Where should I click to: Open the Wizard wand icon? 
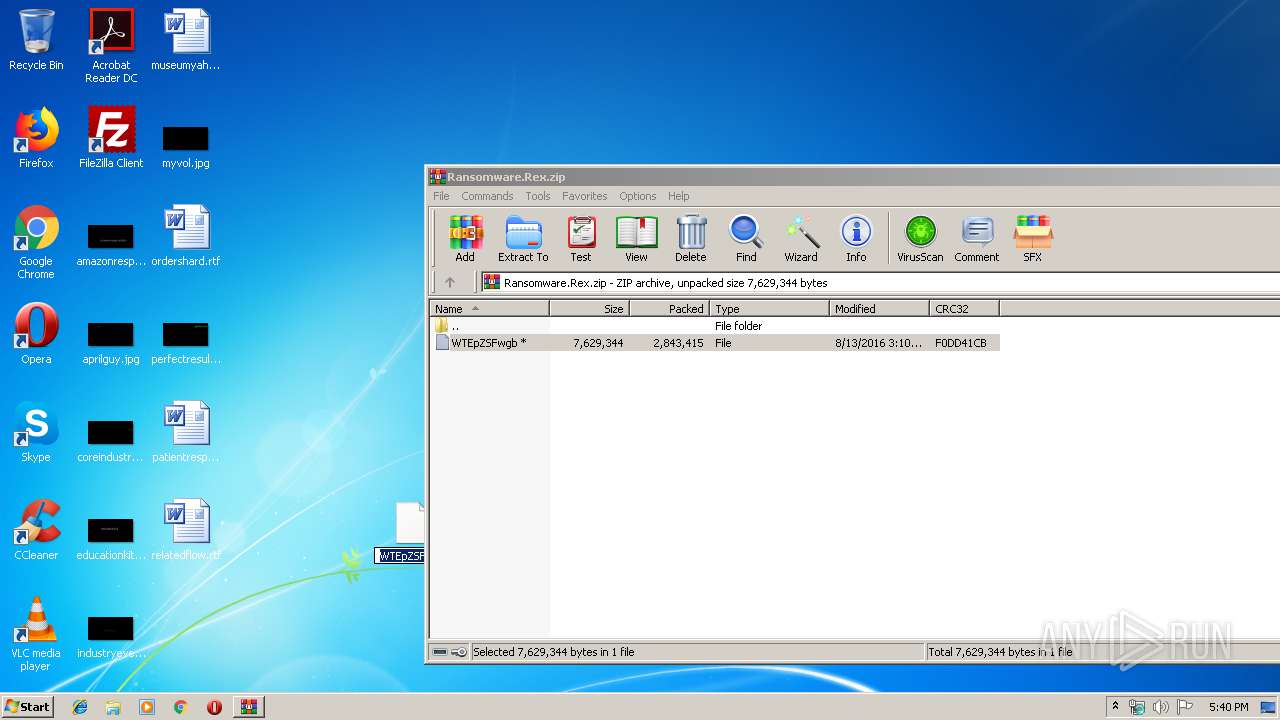801,239
